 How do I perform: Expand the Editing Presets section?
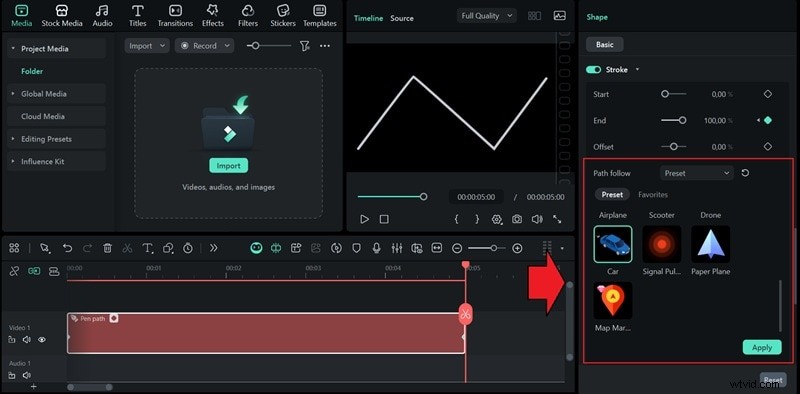coord(13,139)
